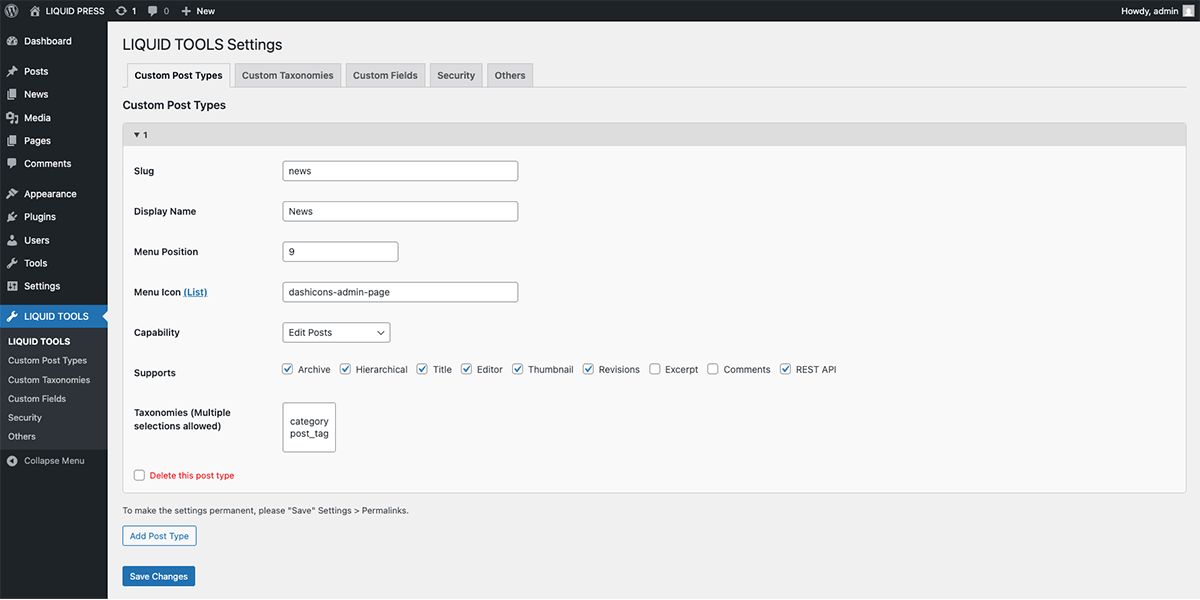Viewport: 1200px width, 600px height.
Task: Click the Dashboard gauge icon
Action: click(12, 41)
